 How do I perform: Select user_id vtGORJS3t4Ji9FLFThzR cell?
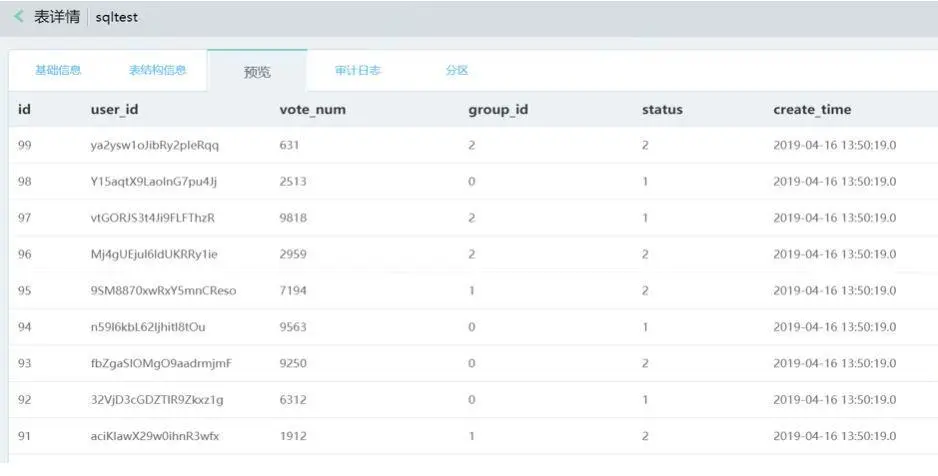(153, 218)
